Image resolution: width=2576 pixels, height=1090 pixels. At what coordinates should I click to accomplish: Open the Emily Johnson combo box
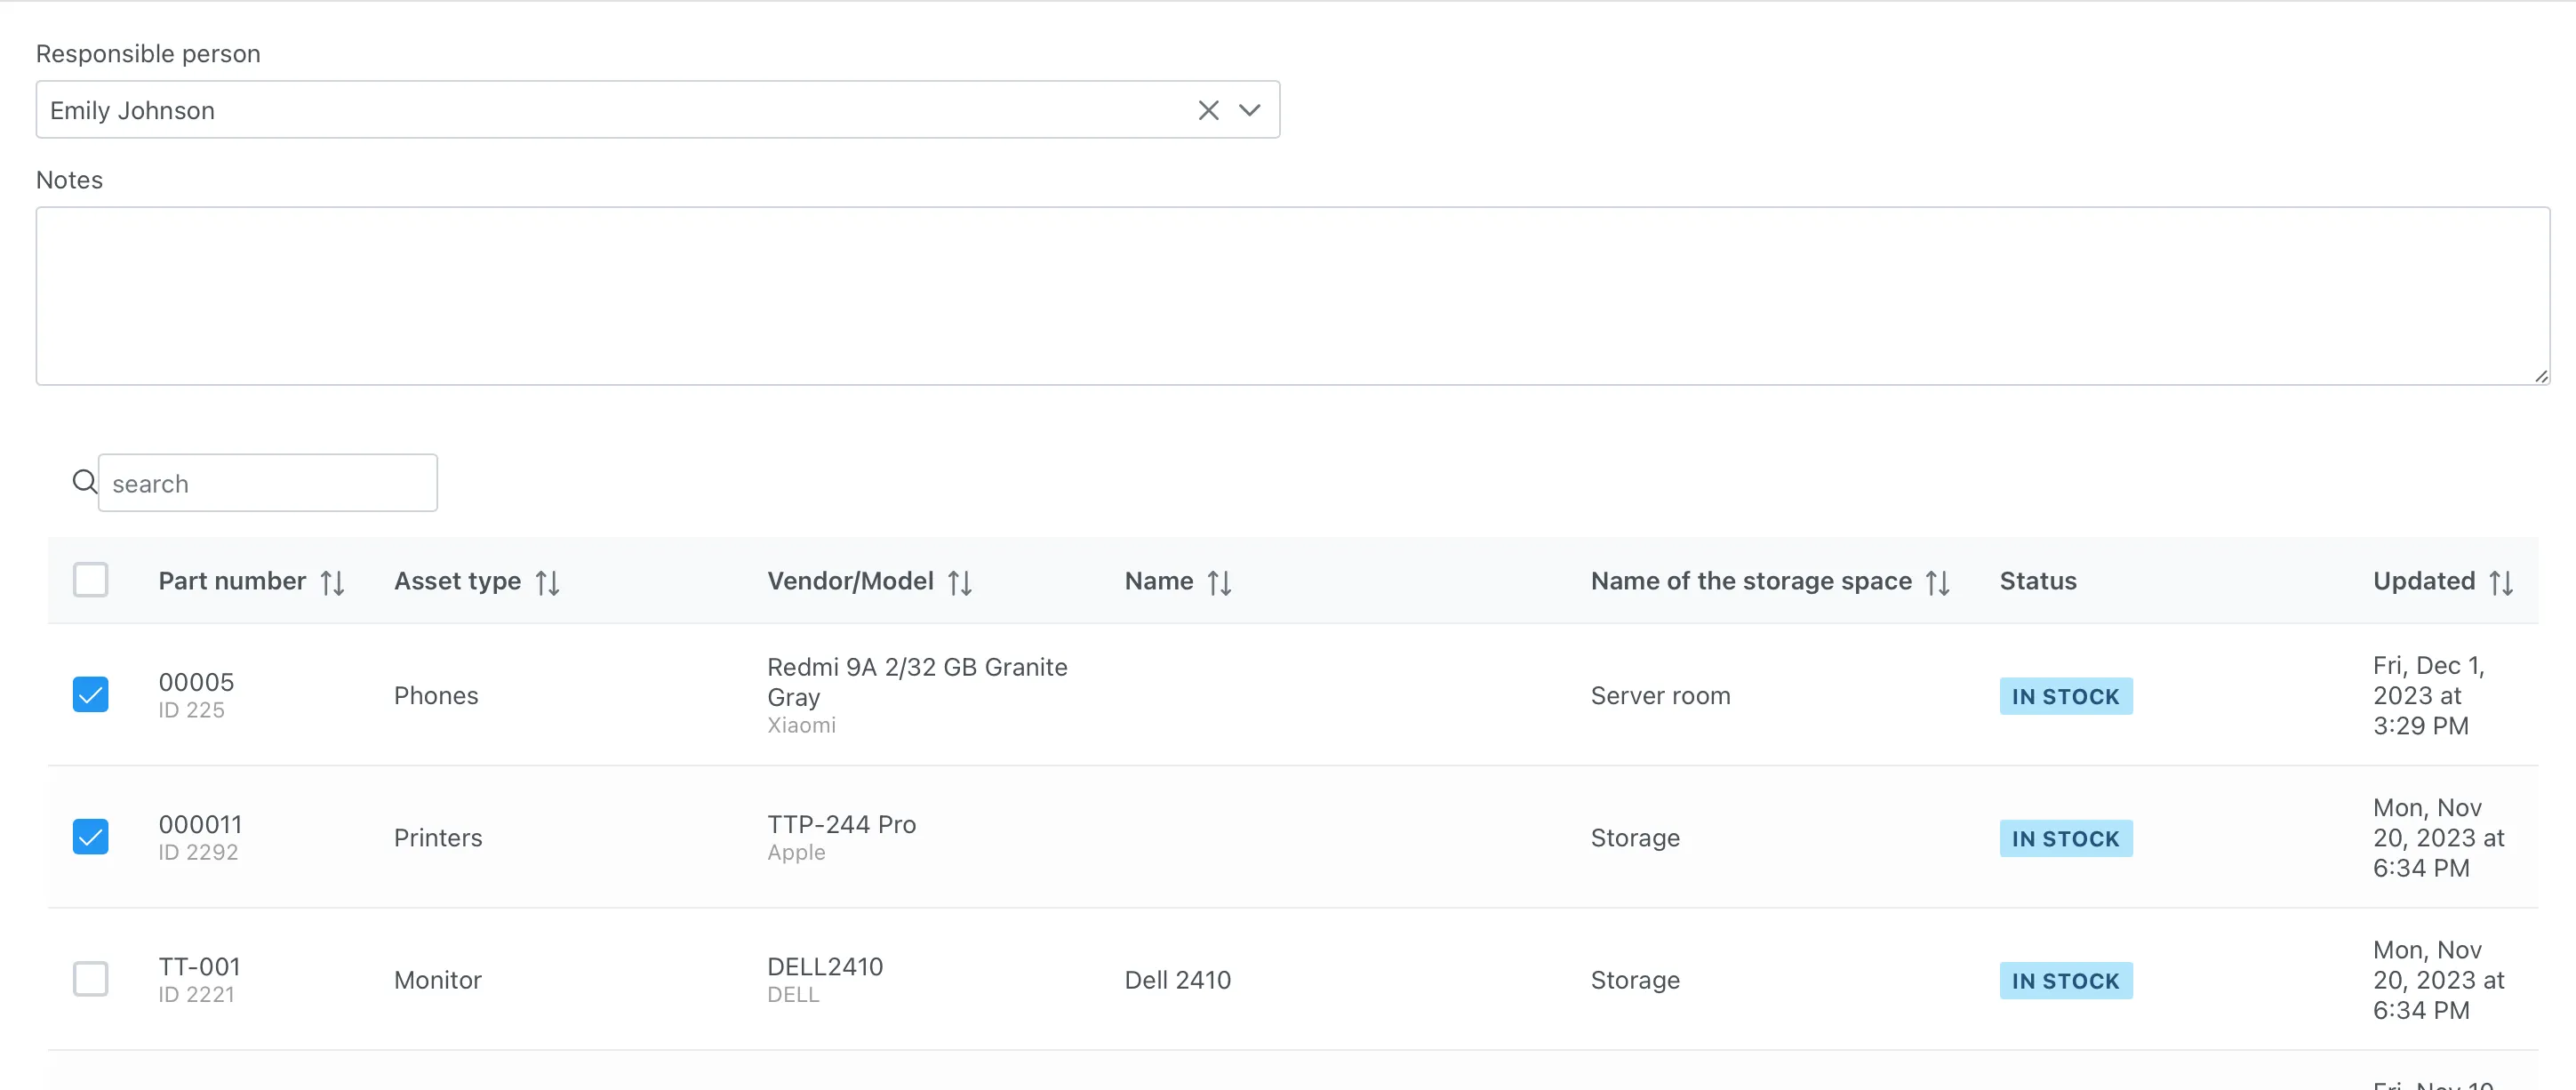point(620,110)
